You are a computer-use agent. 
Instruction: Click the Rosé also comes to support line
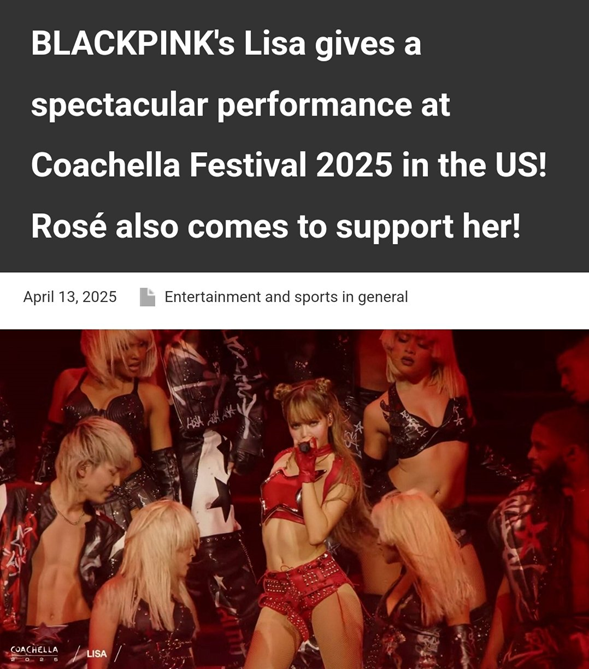tap(276, 226)
